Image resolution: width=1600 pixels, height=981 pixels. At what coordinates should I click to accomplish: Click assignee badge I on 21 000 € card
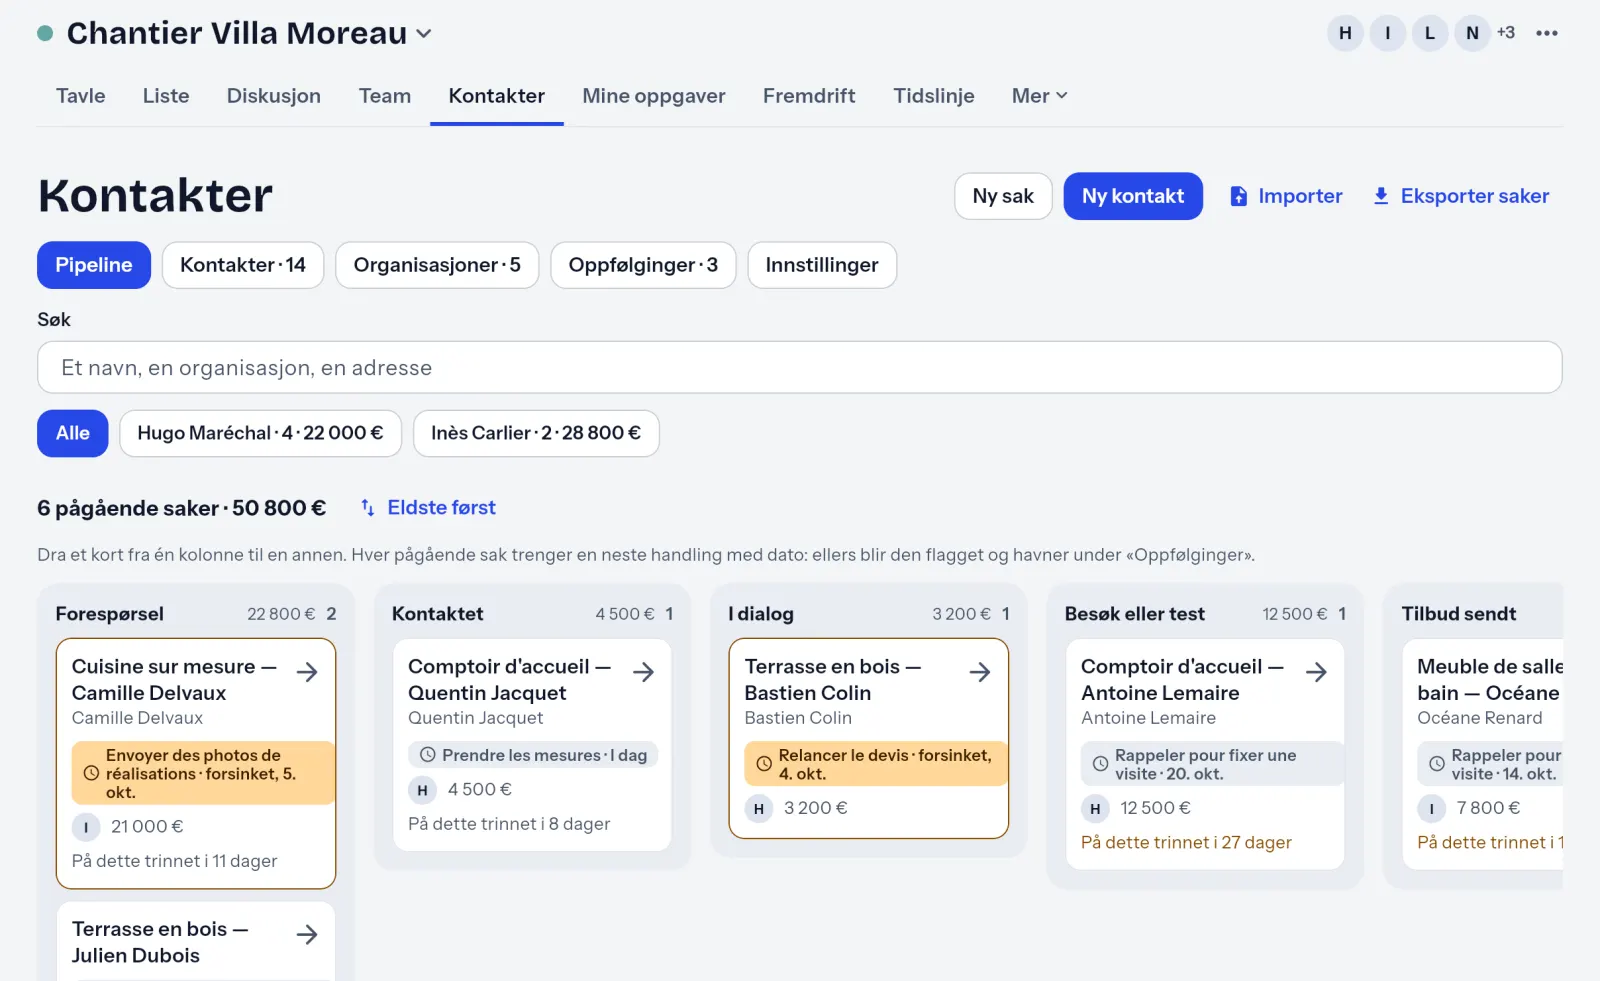point(86,827)
